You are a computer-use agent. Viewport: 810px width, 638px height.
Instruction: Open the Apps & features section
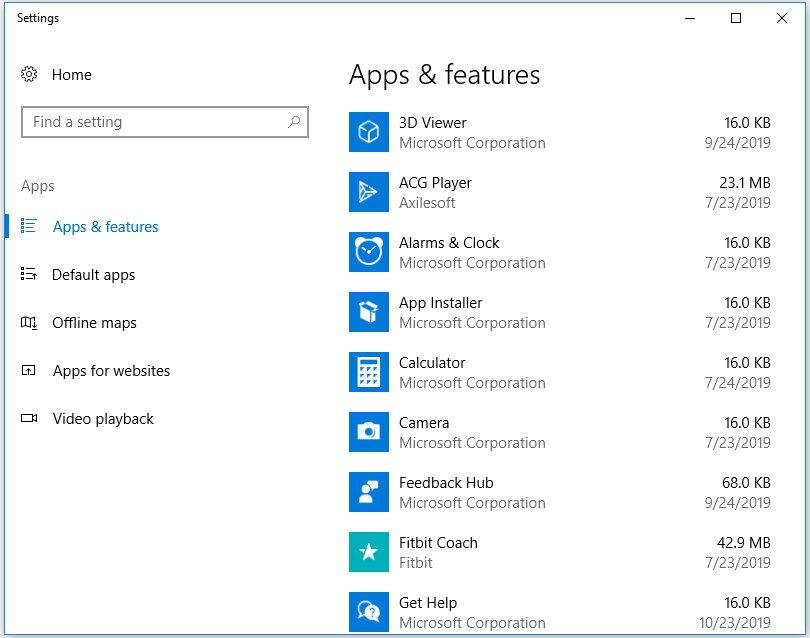click(105, 227)
